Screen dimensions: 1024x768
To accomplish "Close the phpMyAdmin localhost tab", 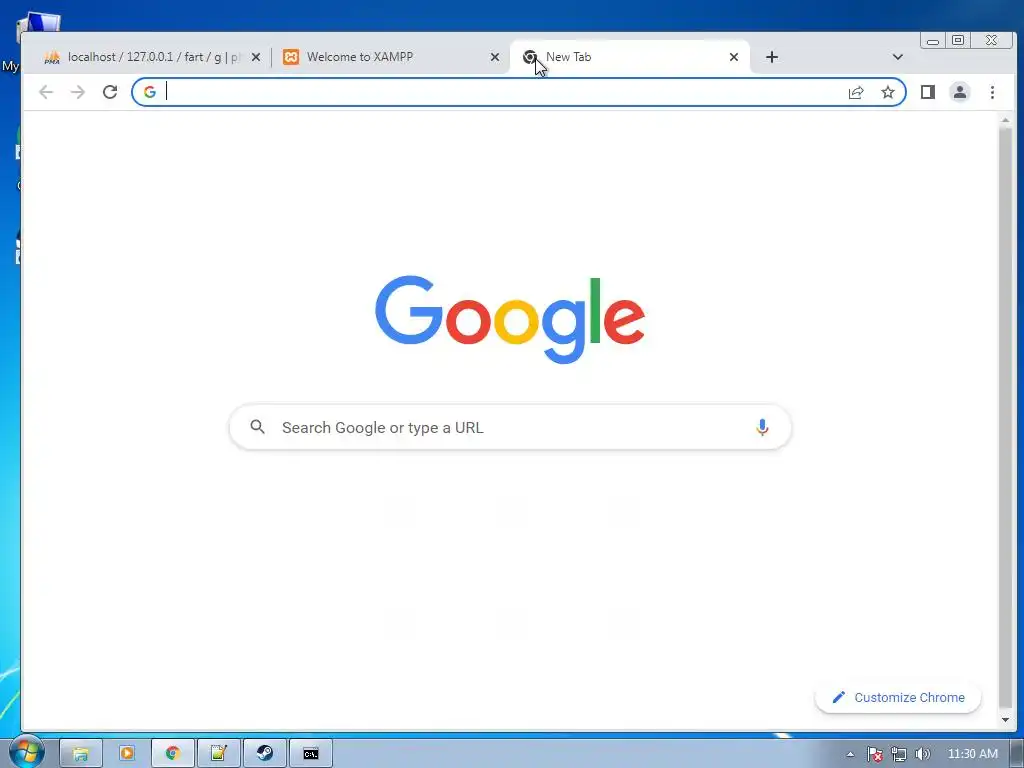I will pos(256,57).
